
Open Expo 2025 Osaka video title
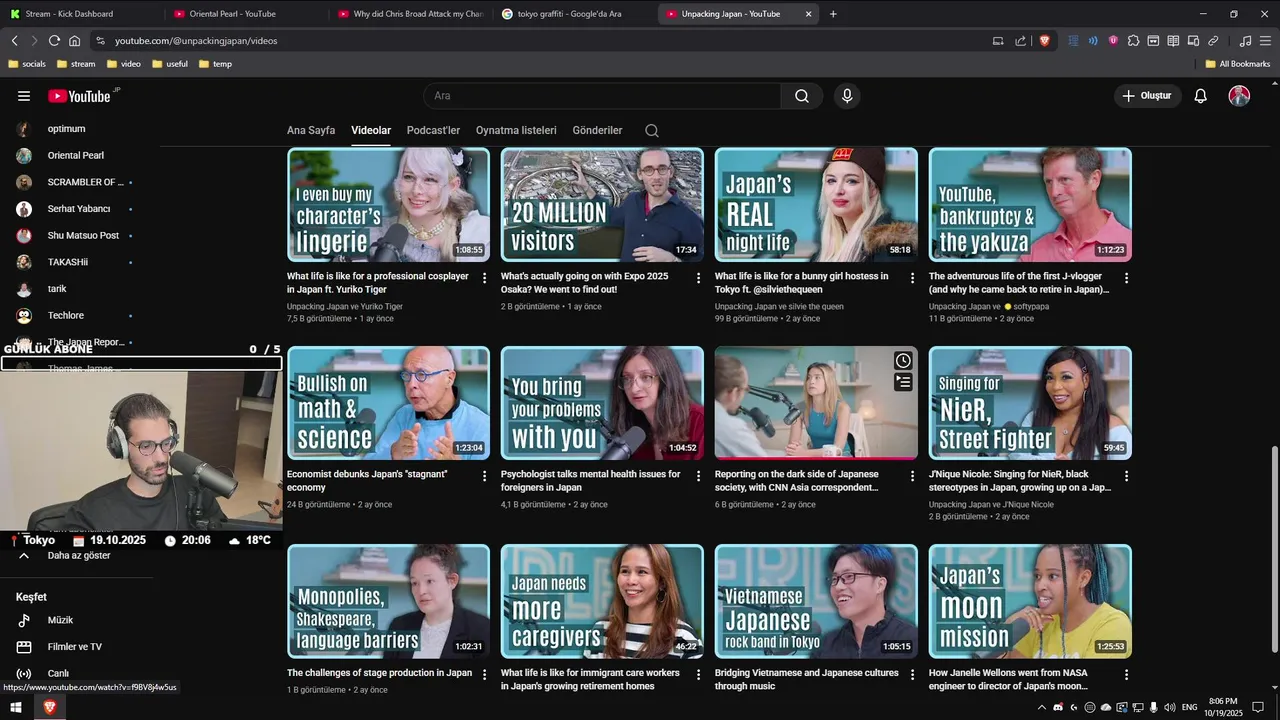point(585,283)
